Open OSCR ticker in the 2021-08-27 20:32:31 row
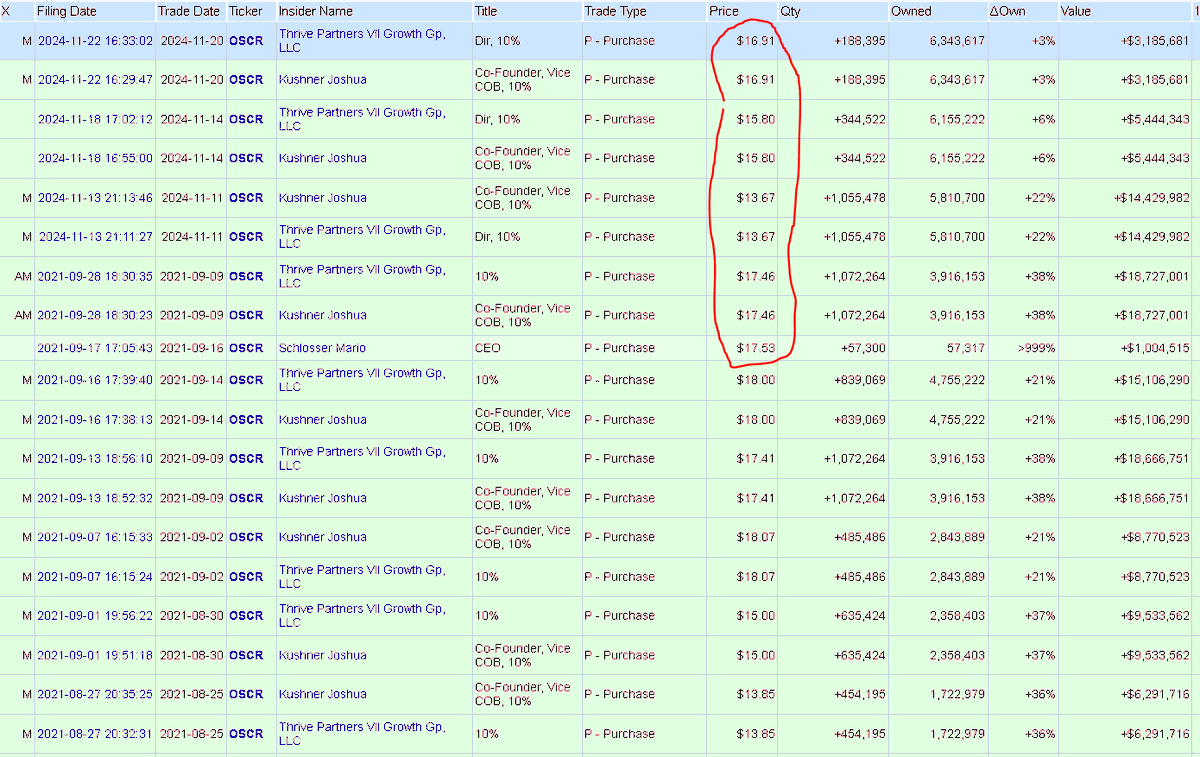This screenshot has width=1200, height=757. point(246,734)
